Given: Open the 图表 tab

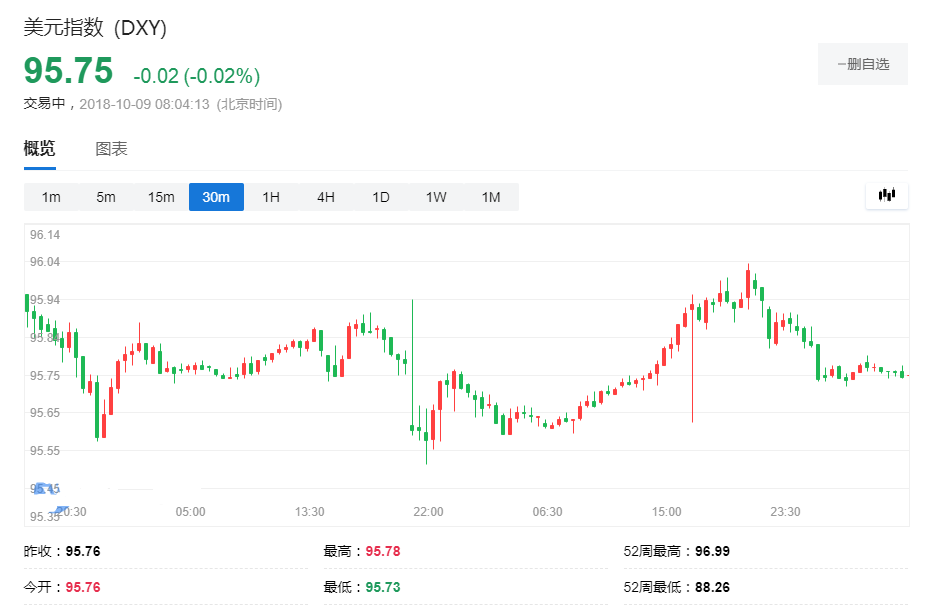Looking at the screenshot, I should [x=111, y=149].
